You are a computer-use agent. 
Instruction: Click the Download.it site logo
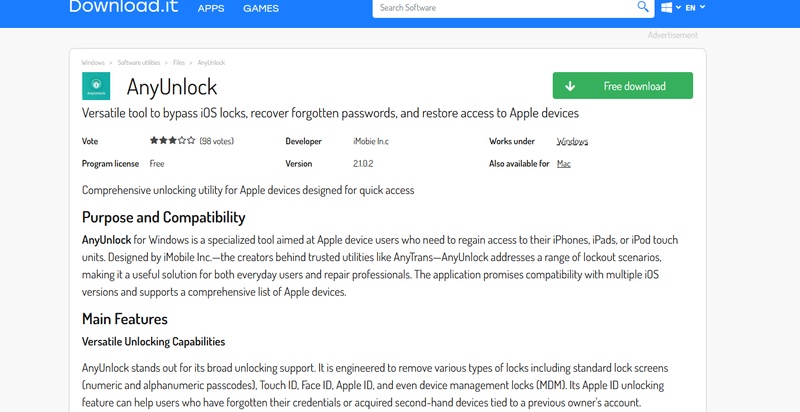(x=123, y=7)
